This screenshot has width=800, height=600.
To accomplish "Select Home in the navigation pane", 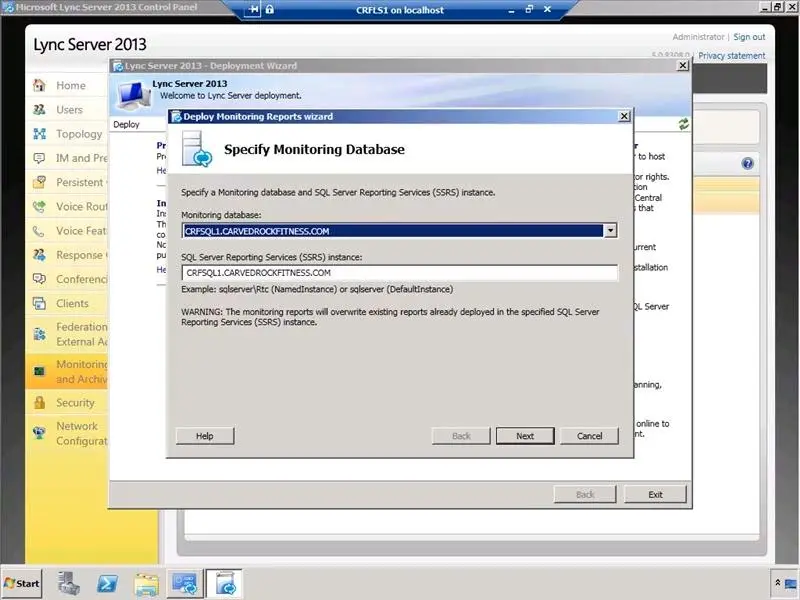I will pos(71,85).
